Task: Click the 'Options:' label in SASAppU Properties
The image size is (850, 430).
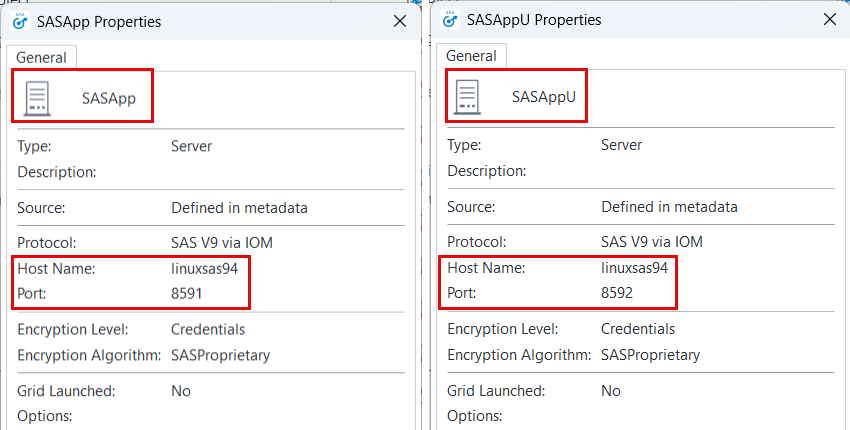Action: [474, 416]
